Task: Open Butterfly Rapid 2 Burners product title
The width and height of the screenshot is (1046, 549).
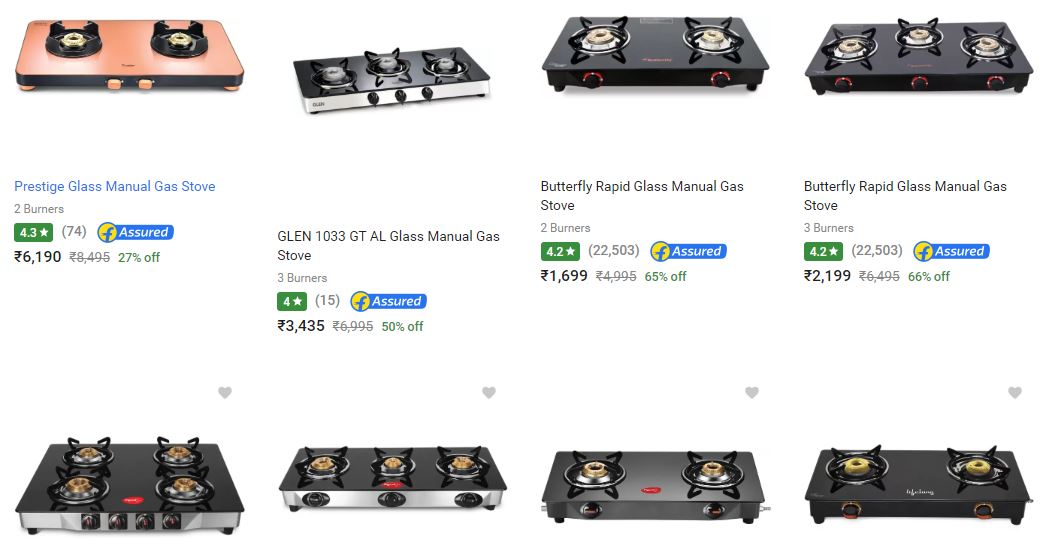Action: (x=642, y=195)
